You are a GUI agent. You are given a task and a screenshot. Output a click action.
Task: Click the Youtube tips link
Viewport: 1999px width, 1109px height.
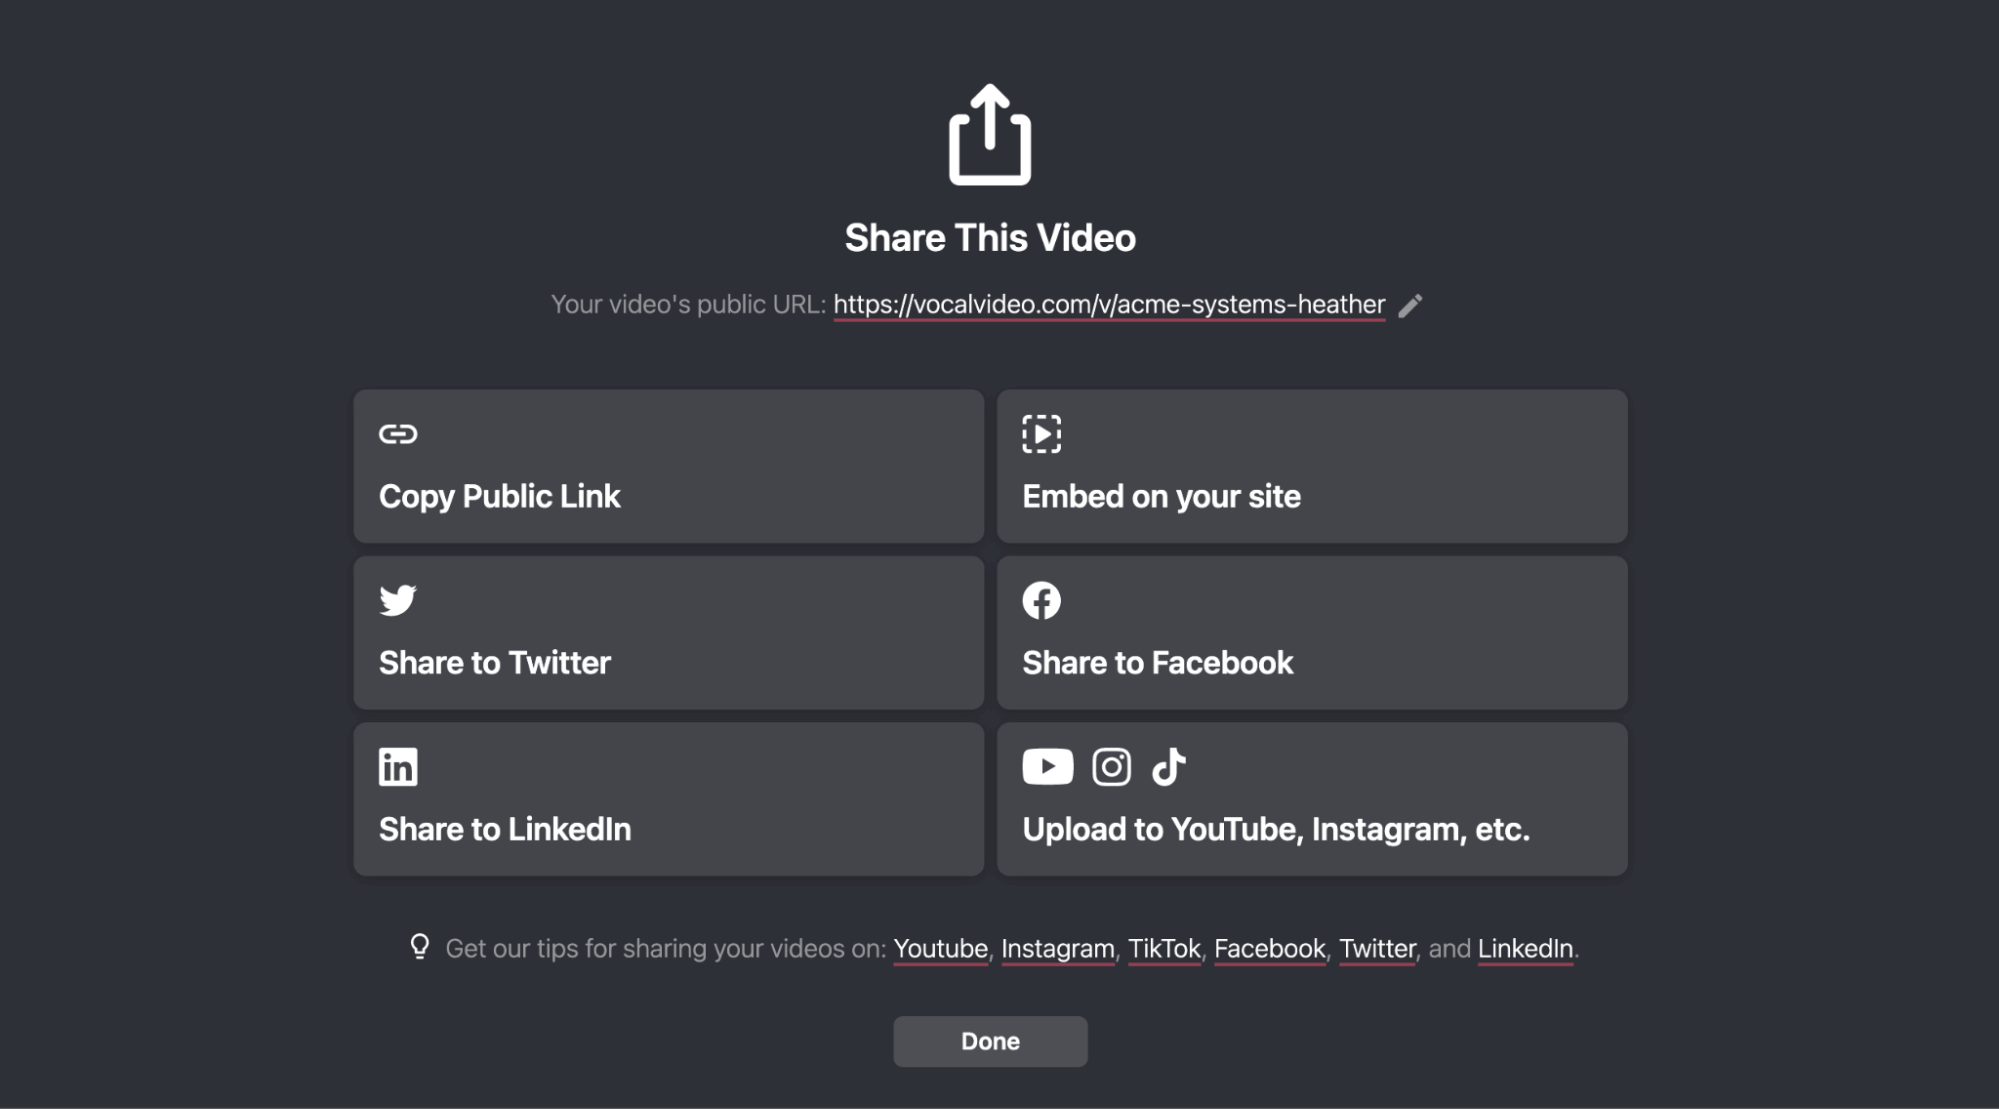(x=939, y=948)
